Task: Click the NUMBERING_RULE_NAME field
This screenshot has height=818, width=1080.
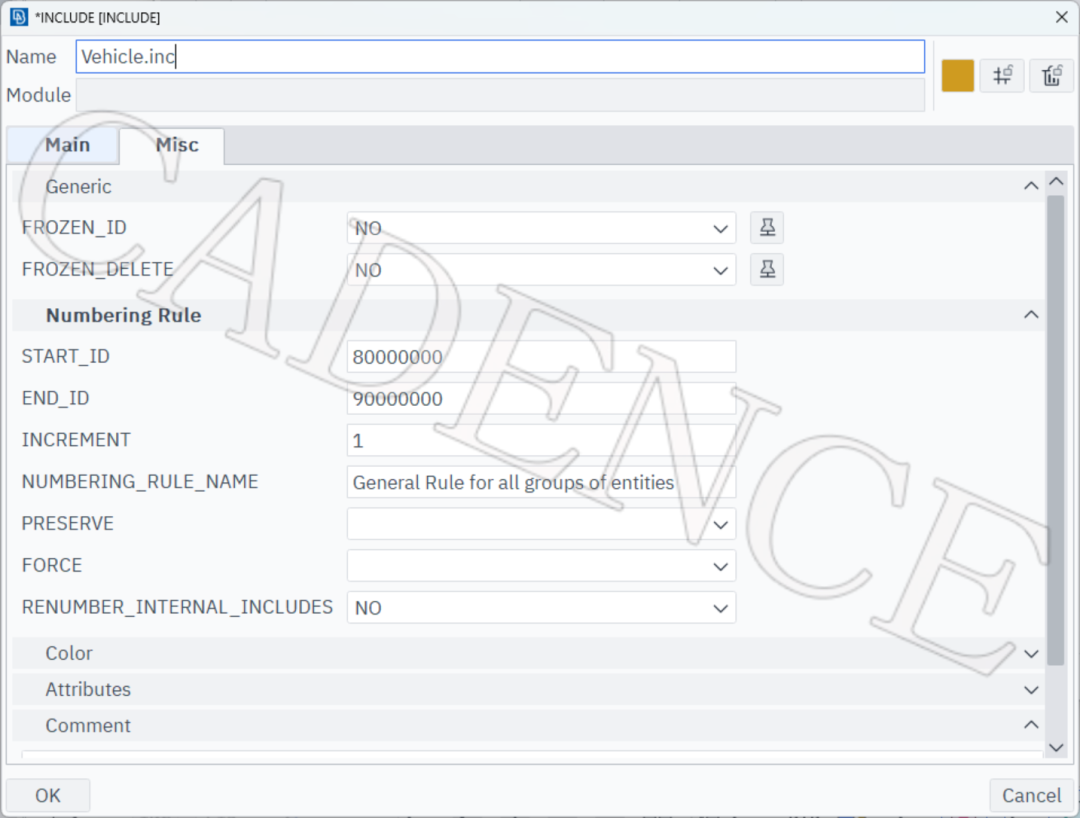Action: pyautogui.click(x=541, y=482)
